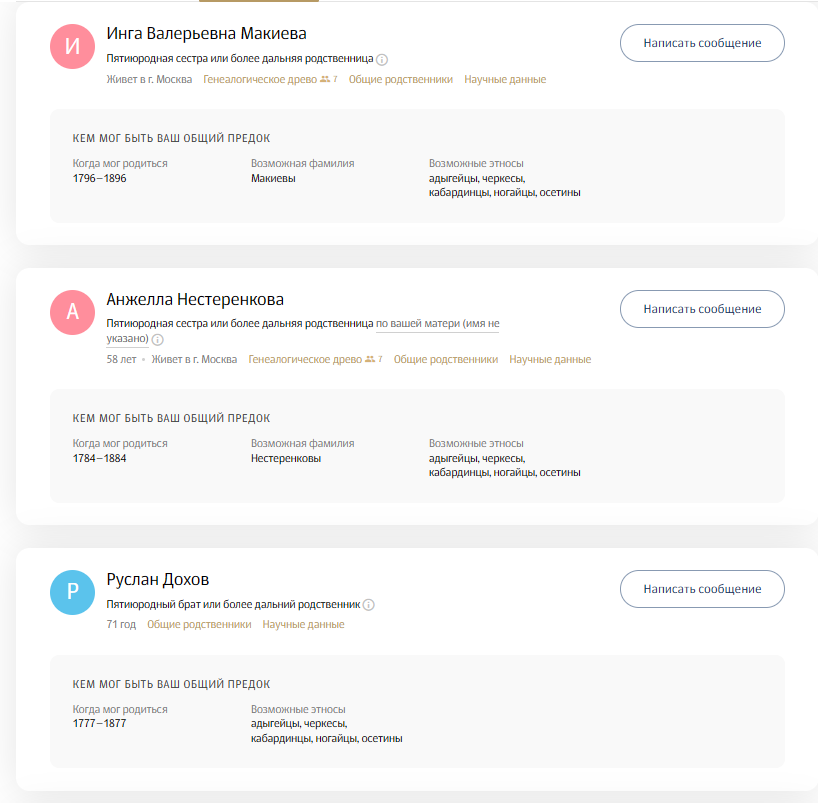This screenshot has height=803, width=818.
Task: View Анжелла's Общие родственники
Action: point(445,359)
